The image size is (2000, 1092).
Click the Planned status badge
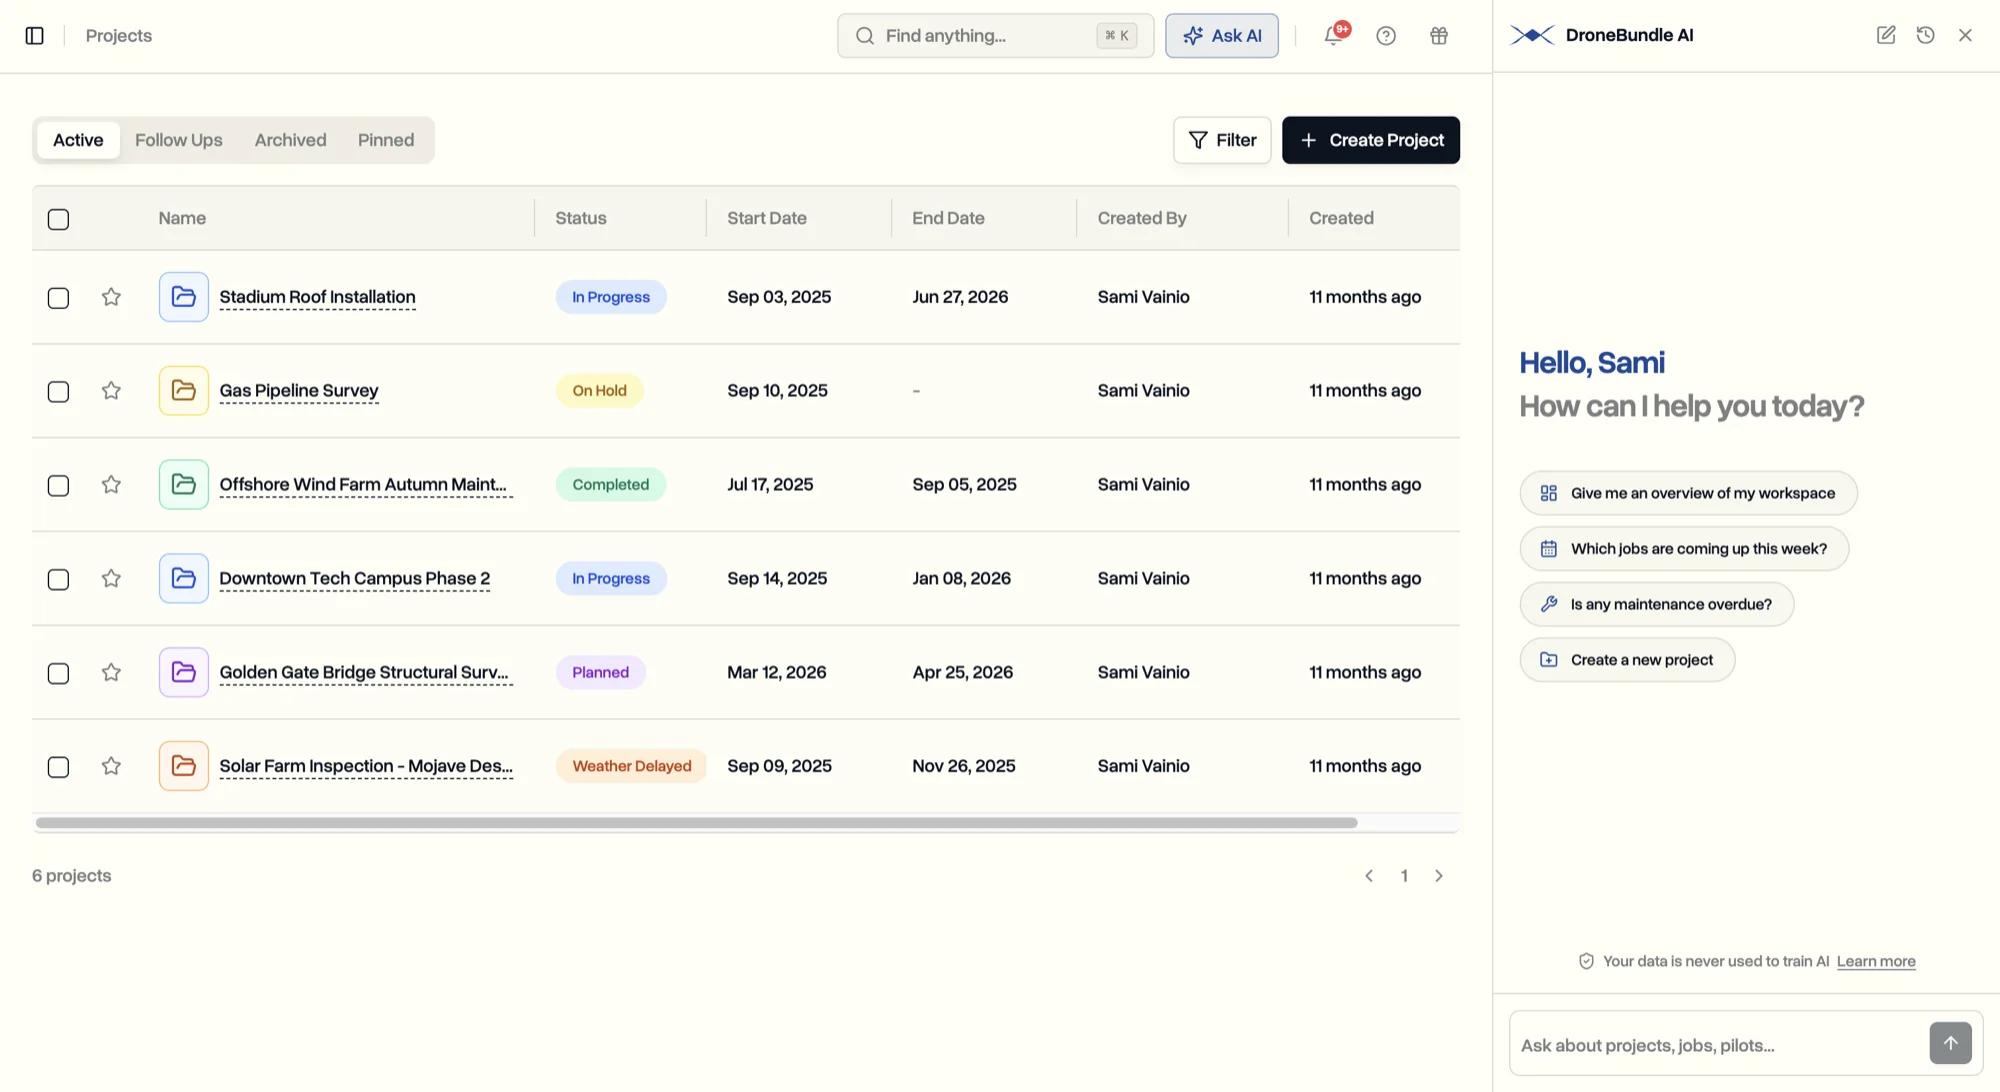coord(601,673)
